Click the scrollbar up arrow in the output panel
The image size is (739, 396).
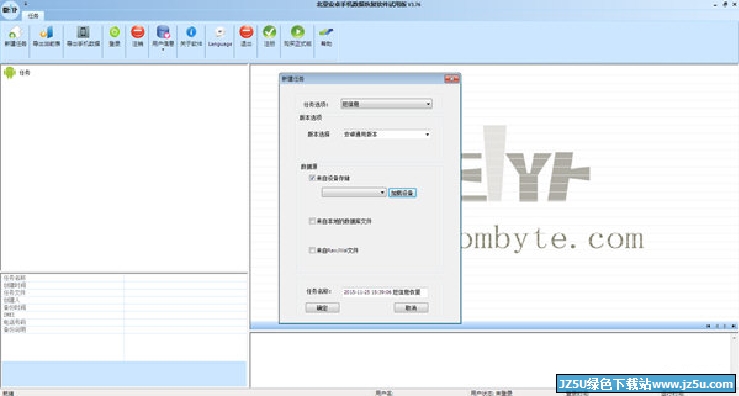pos(735,337)
